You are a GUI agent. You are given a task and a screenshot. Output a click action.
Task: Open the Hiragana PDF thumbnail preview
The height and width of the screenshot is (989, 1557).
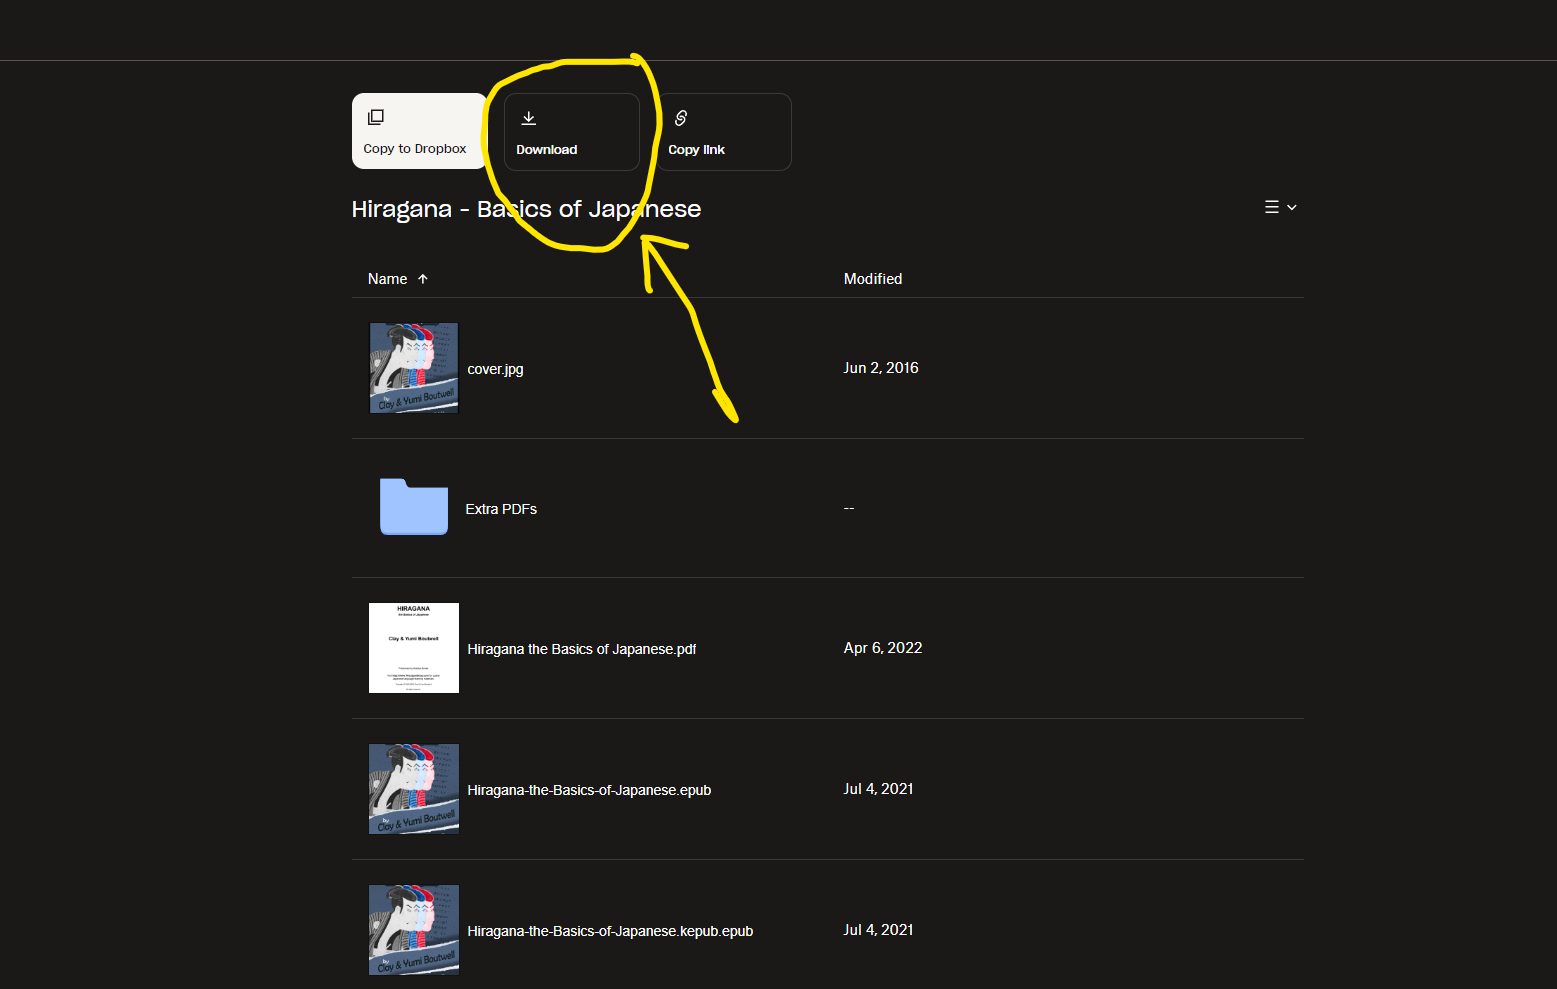coord(414,648)
